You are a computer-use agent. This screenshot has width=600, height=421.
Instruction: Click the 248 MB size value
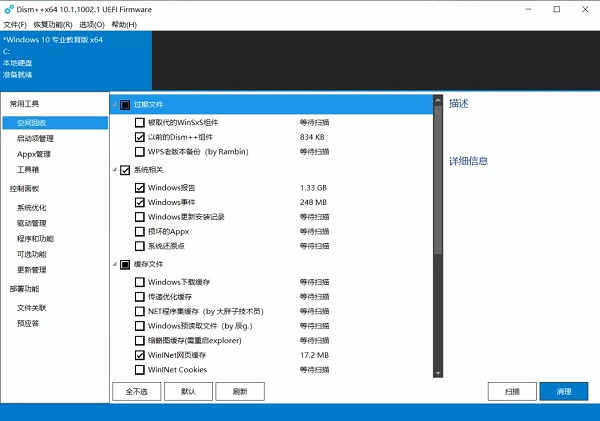point(313,202)
